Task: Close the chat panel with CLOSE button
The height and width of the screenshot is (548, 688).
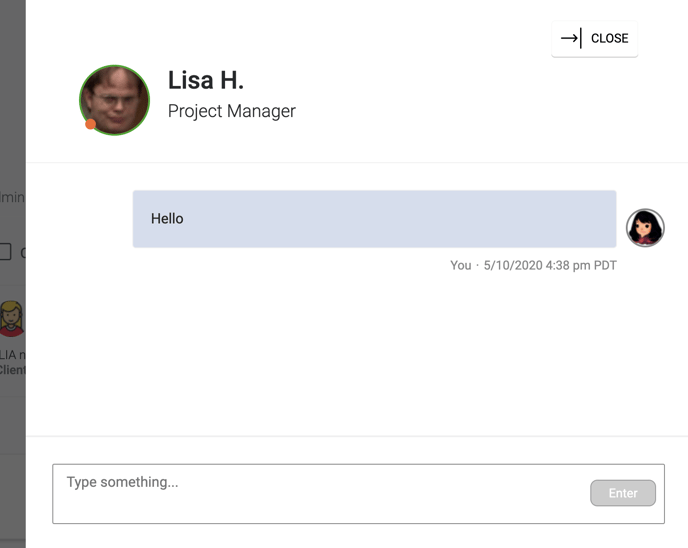Action: pyautogui.click(x=594, y=39)
